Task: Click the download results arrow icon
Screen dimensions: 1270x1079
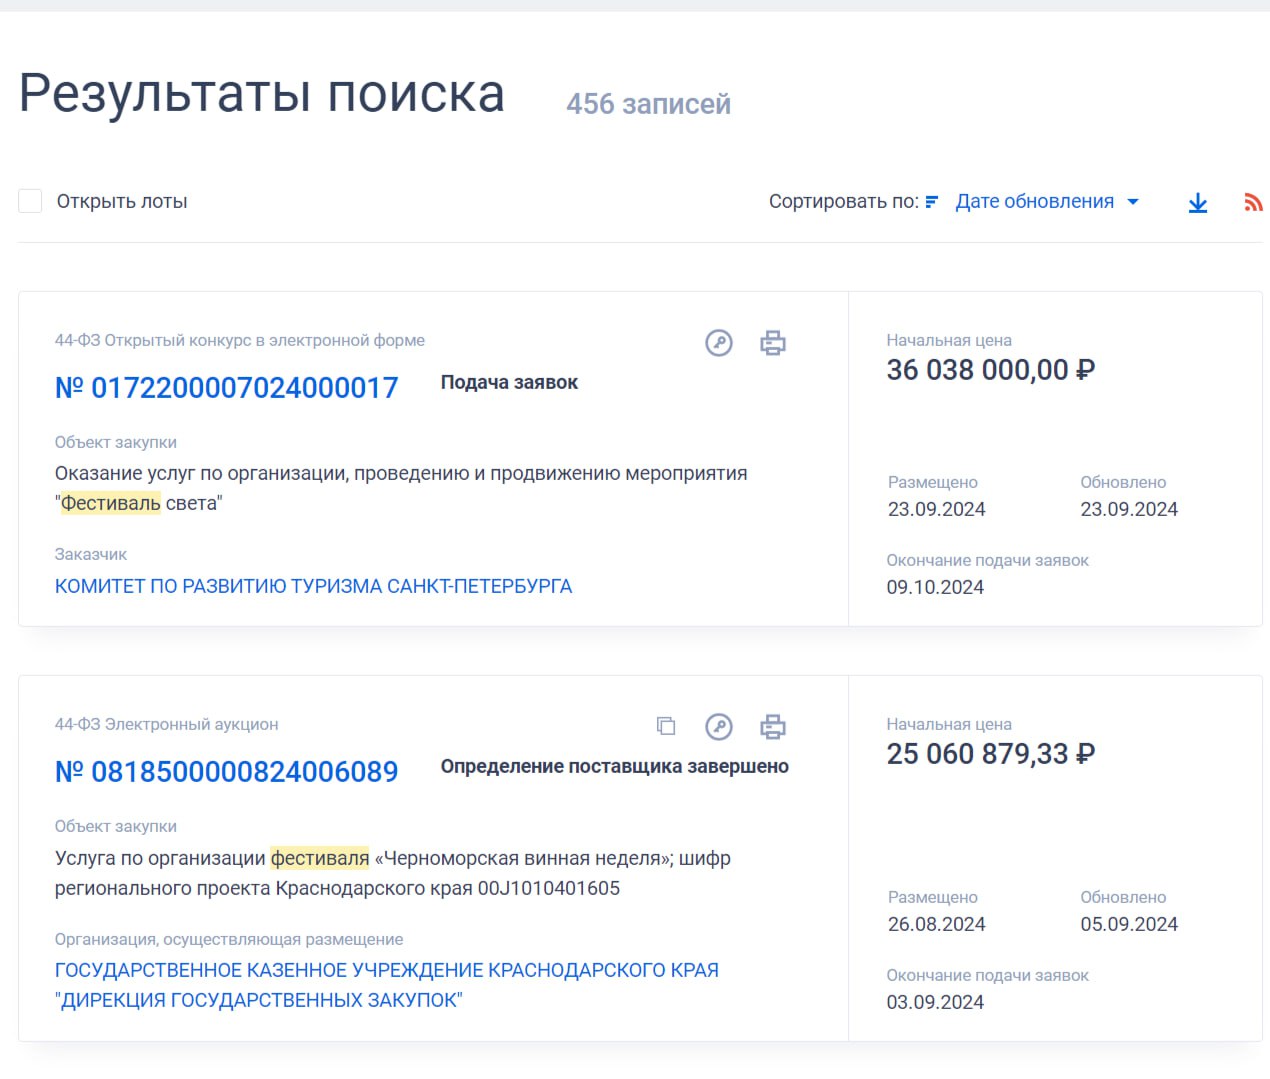Action: click(1197, 203)
